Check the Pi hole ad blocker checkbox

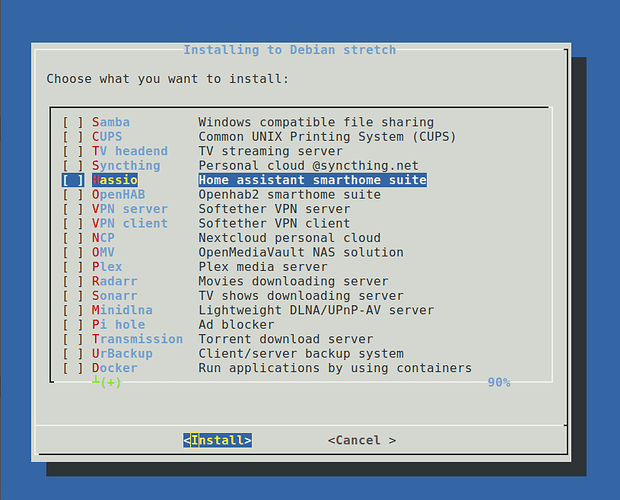73,325
